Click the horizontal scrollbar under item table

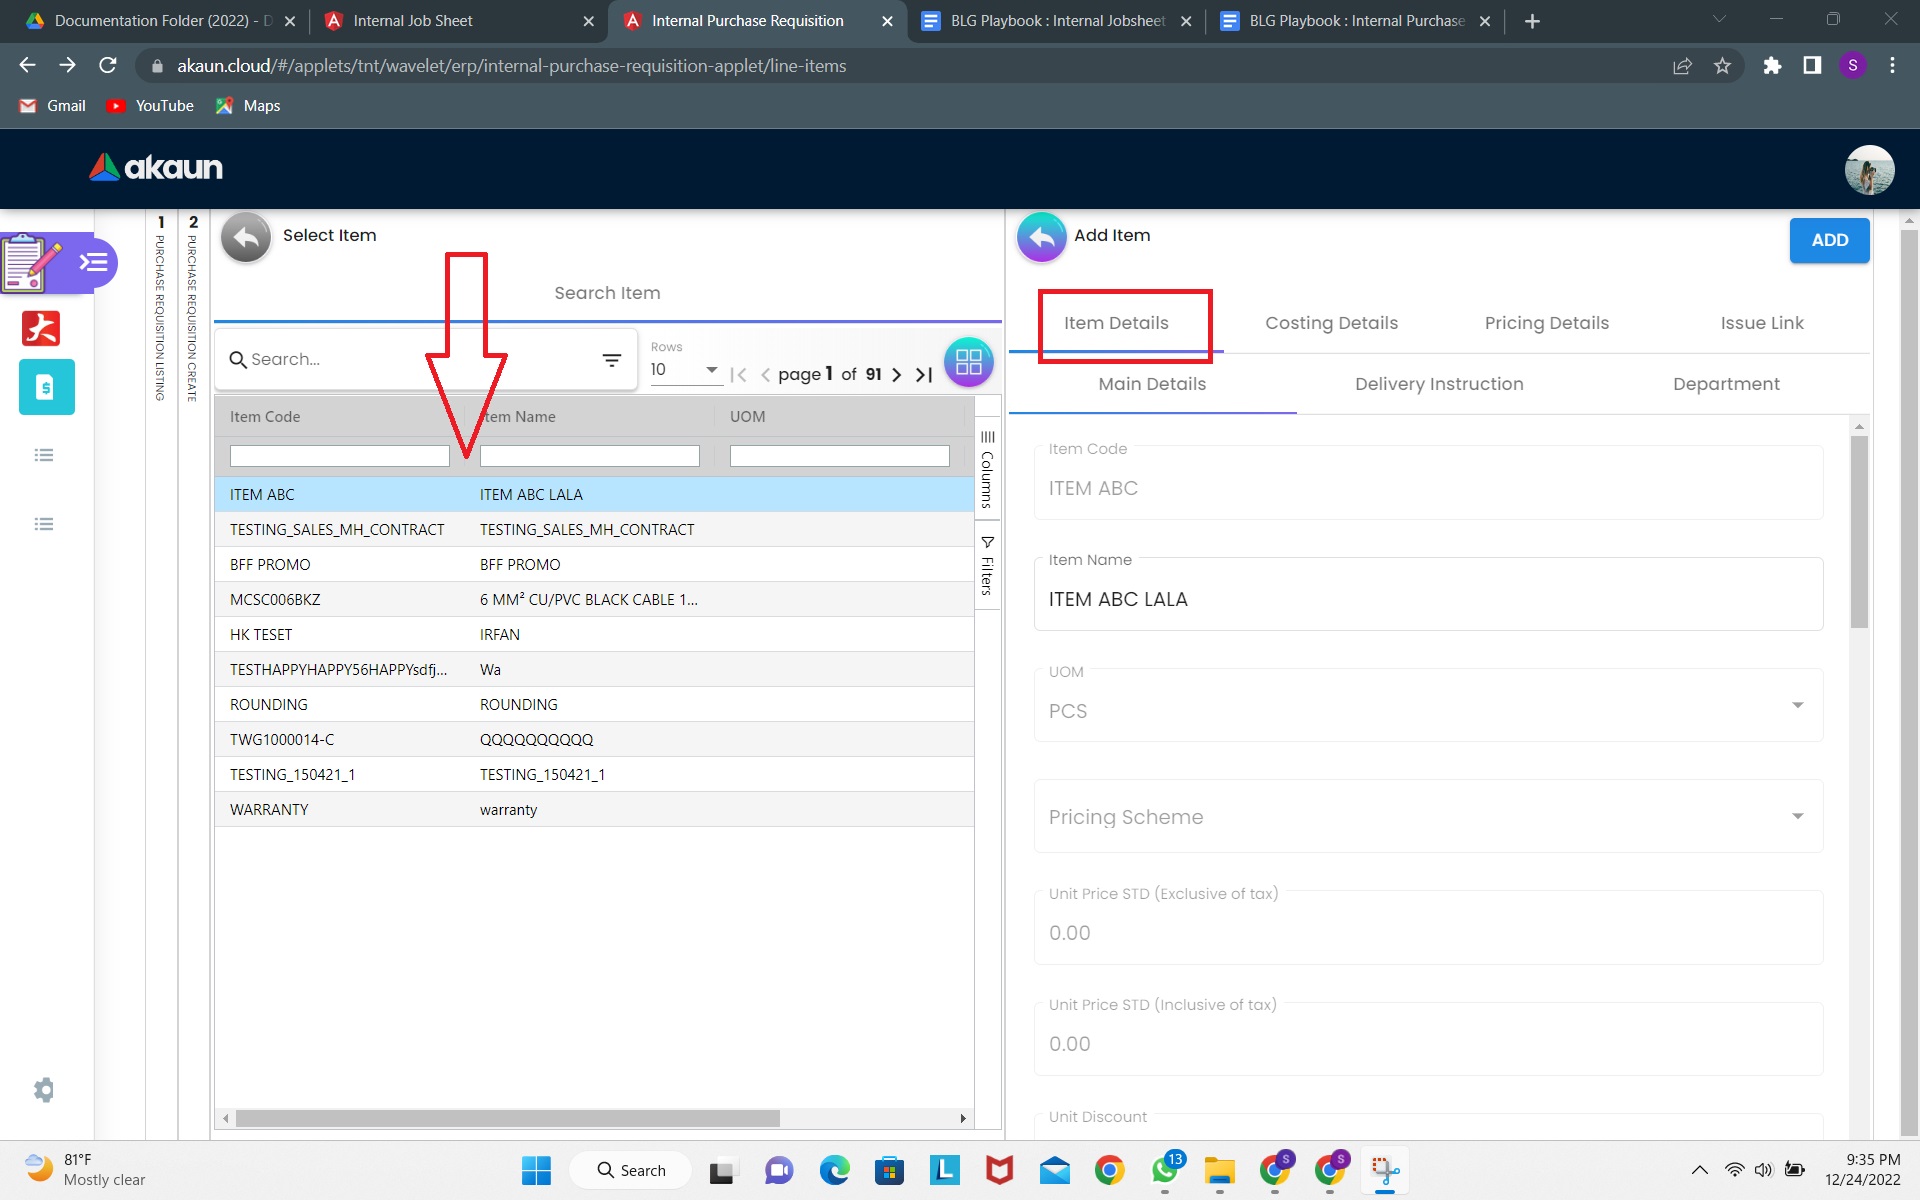[507, 1118]
